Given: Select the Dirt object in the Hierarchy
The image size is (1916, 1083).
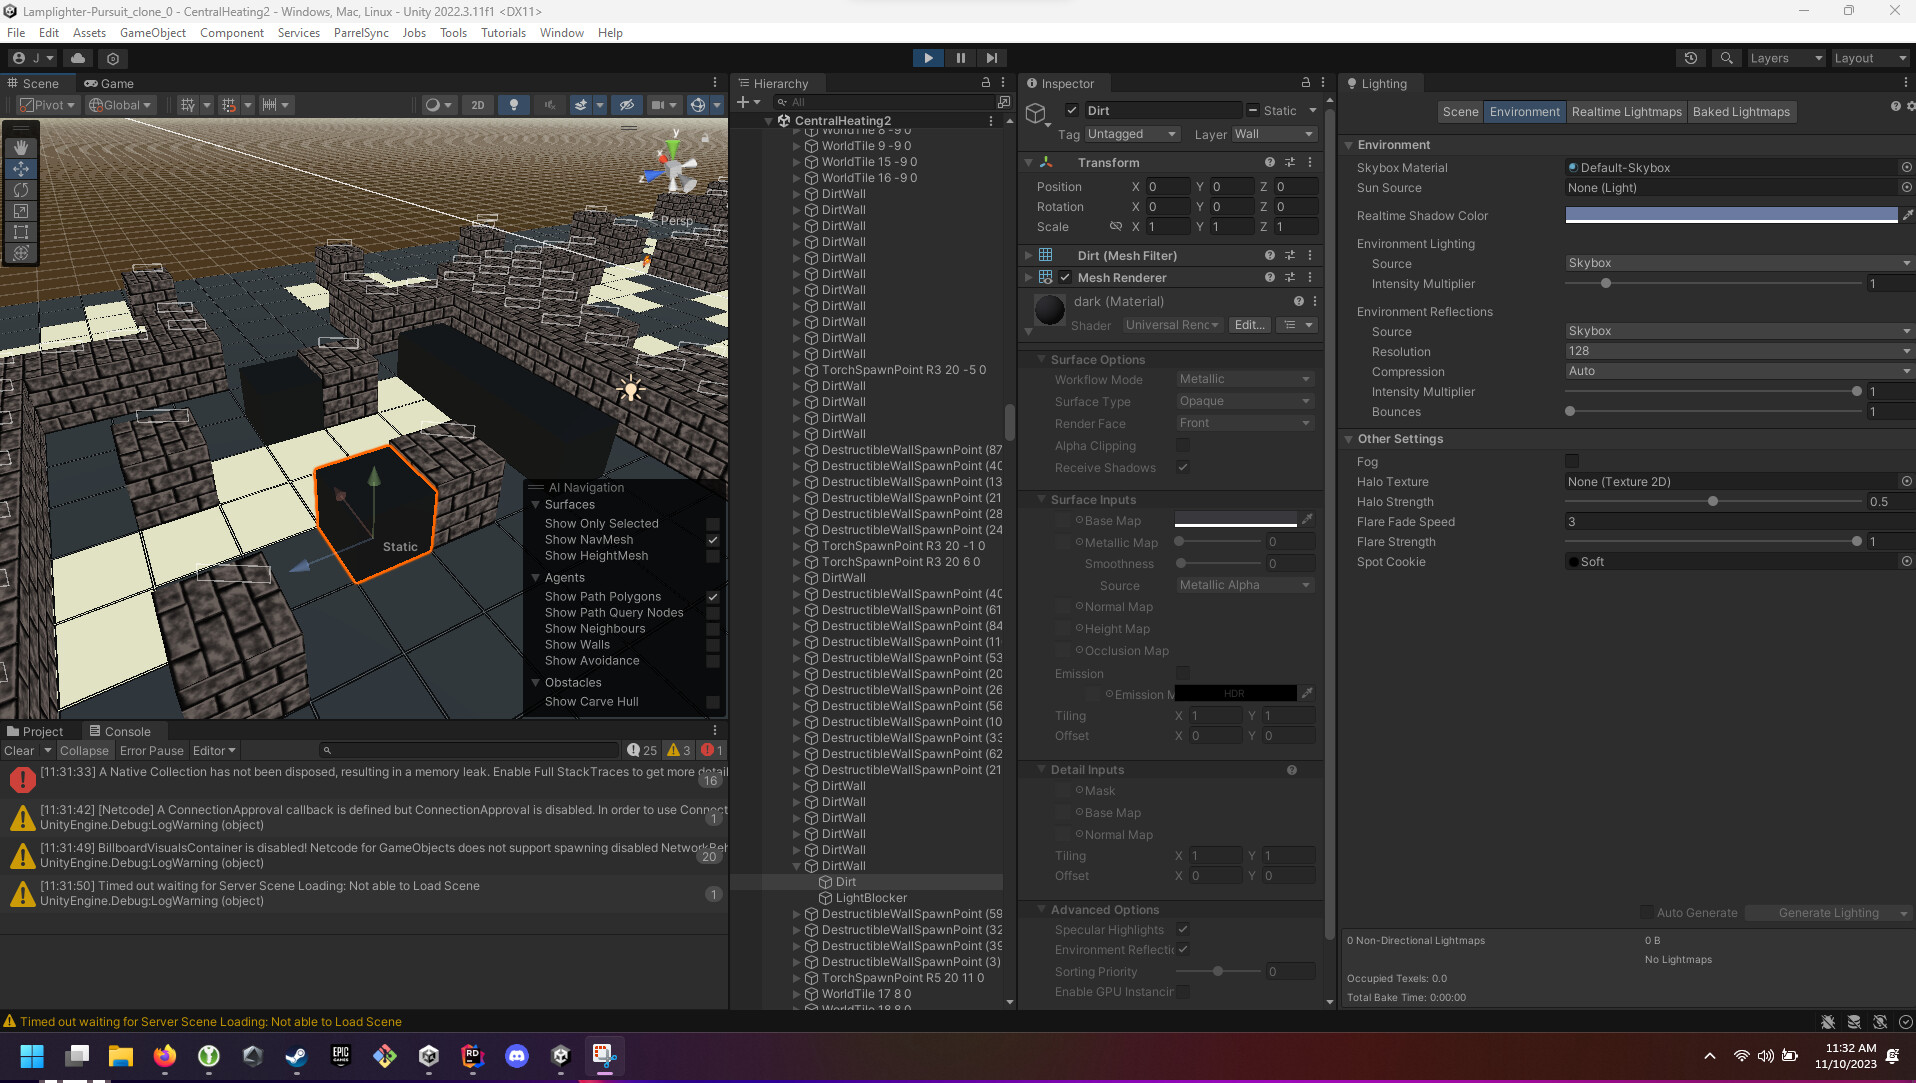Looking at the screenshot, I should click(845, 882).
